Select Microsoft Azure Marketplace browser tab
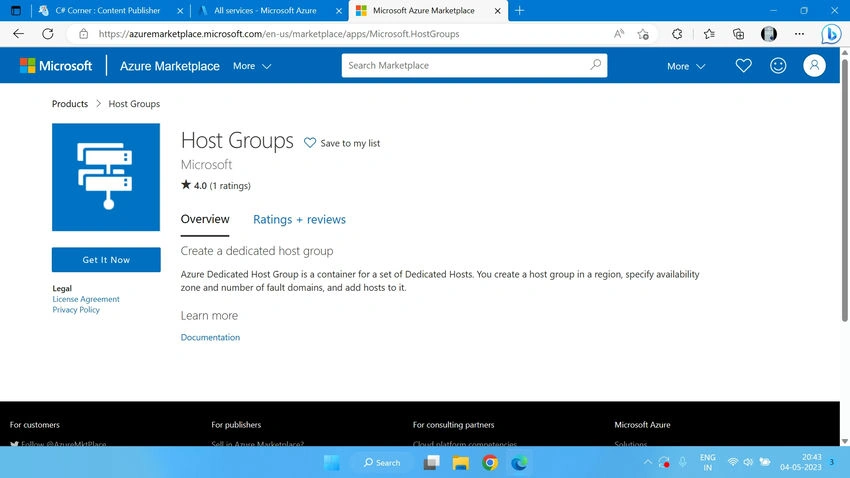 pos(423,10)
